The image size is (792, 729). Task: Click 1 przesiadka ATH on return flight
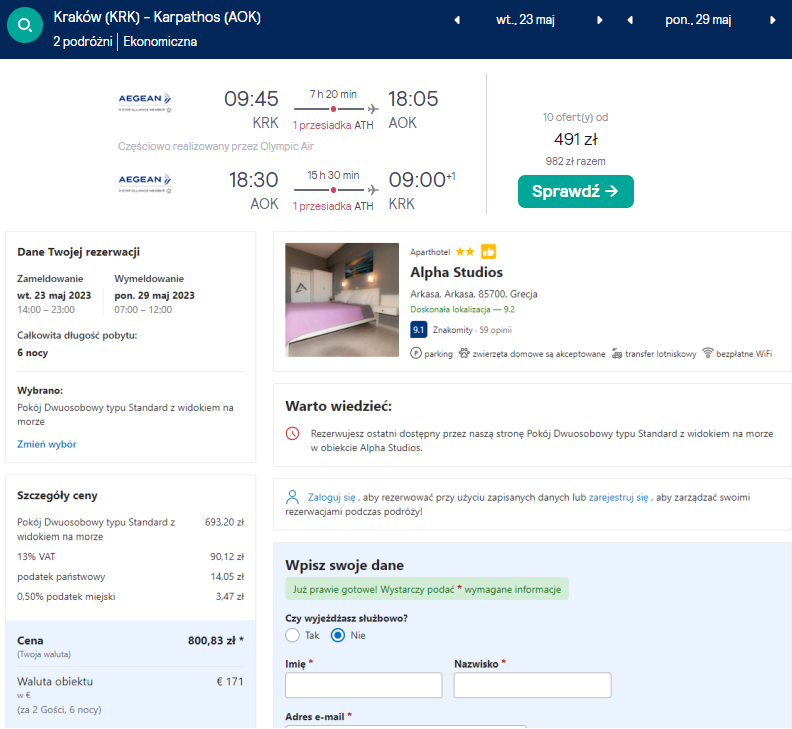pos(333,206)
